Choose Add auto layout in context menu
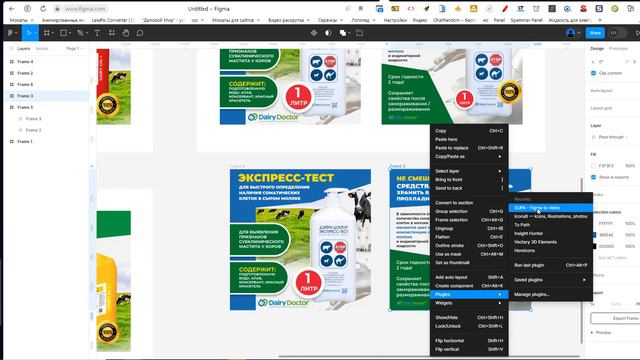 (469, 277)
